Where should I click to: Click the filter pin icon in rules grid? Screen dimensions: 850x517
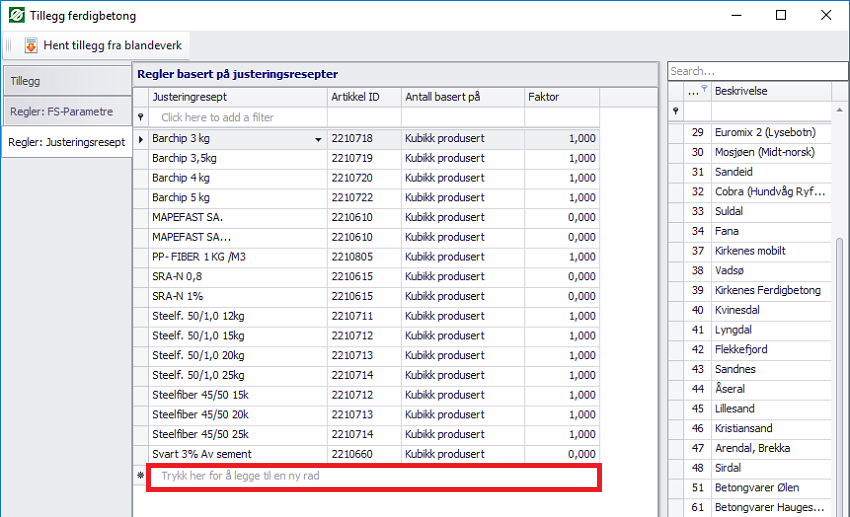coord(140,118)
